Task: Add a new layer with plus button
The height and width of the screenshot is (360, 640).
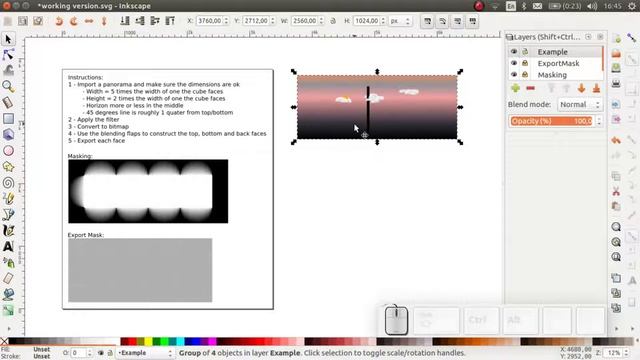Action: pyautogui.click(x=515, y=88)
